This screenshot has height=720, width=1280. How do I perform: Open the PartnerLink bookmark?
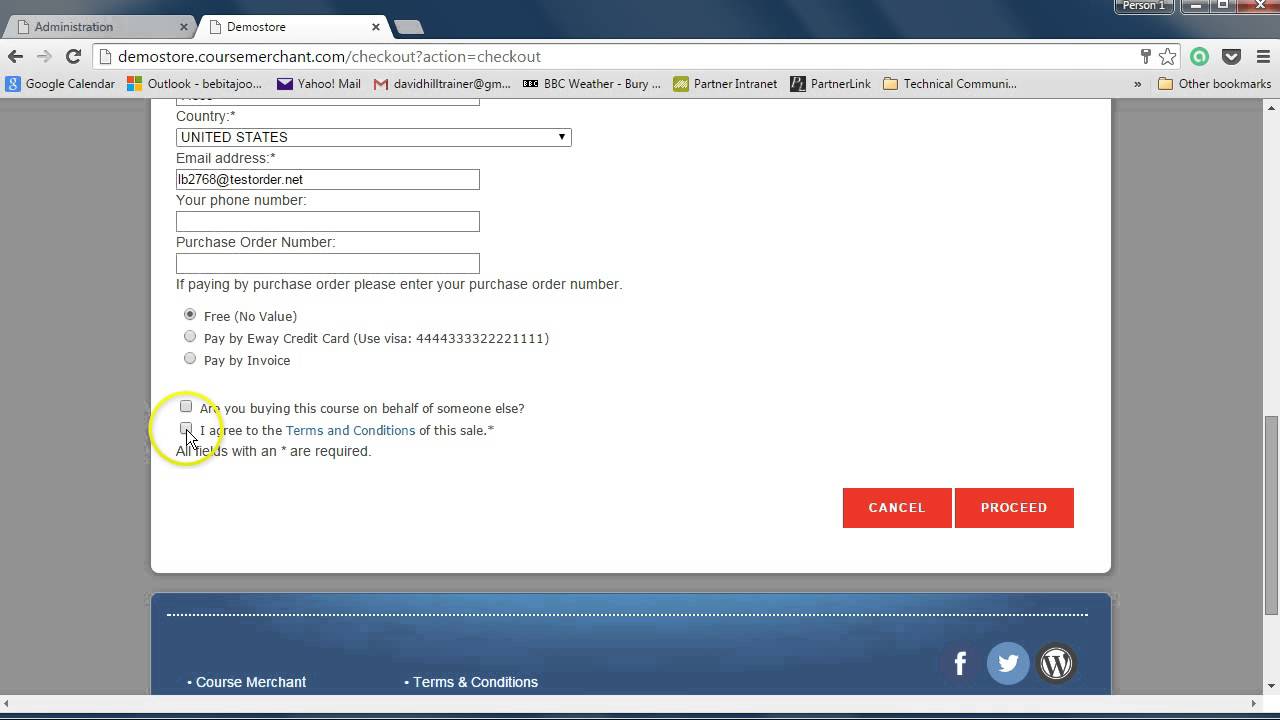[830, 84]
